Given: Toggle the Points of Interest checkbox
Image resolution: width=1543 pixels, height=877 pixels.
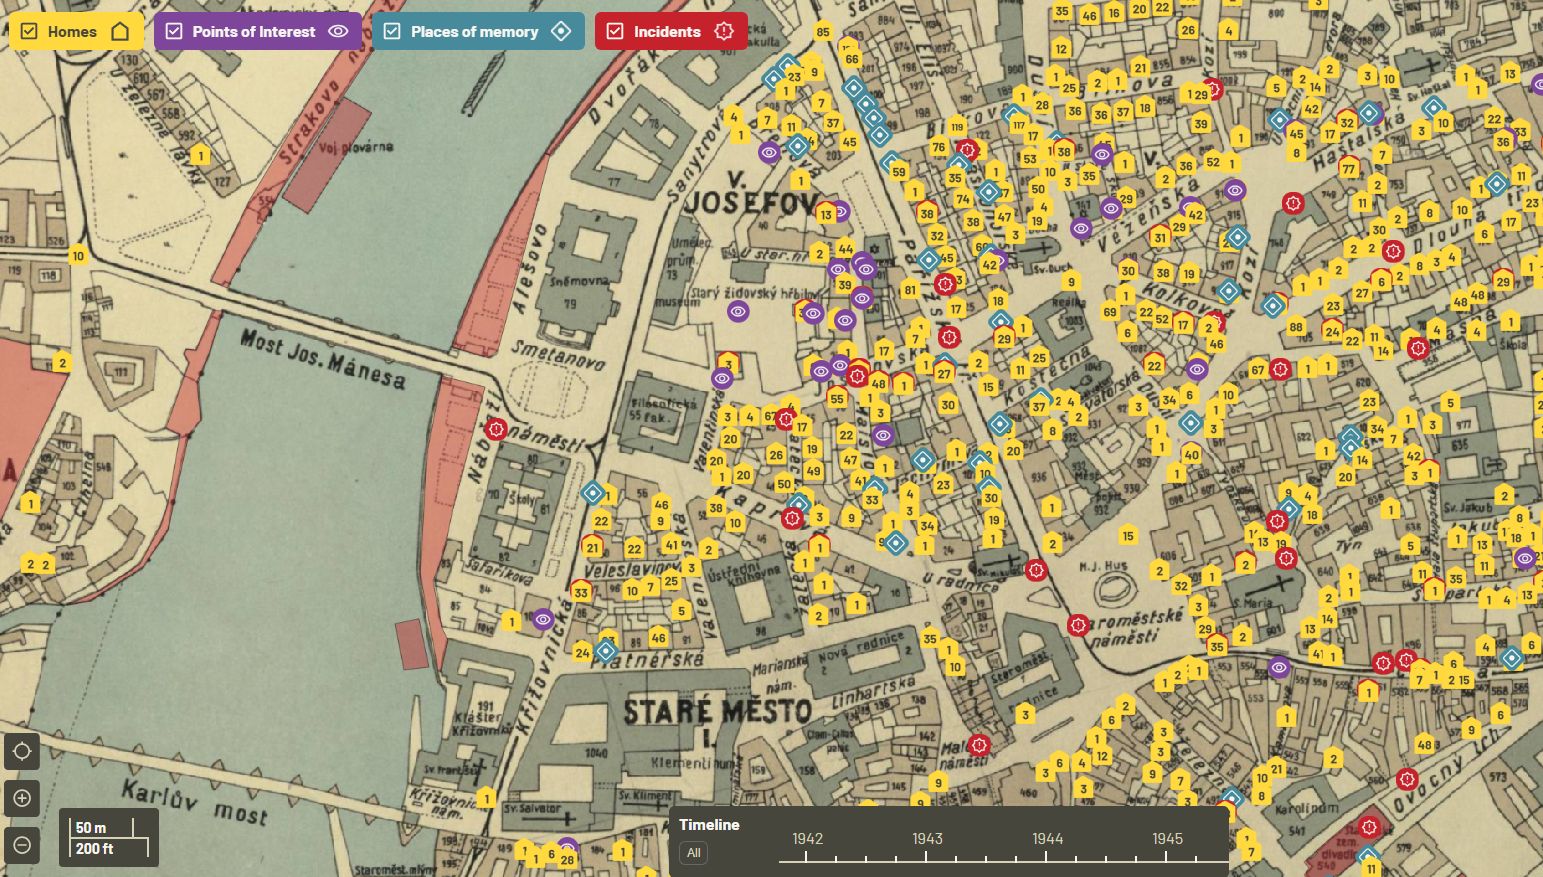Looking at the screenshot, I should coord(174,32).
